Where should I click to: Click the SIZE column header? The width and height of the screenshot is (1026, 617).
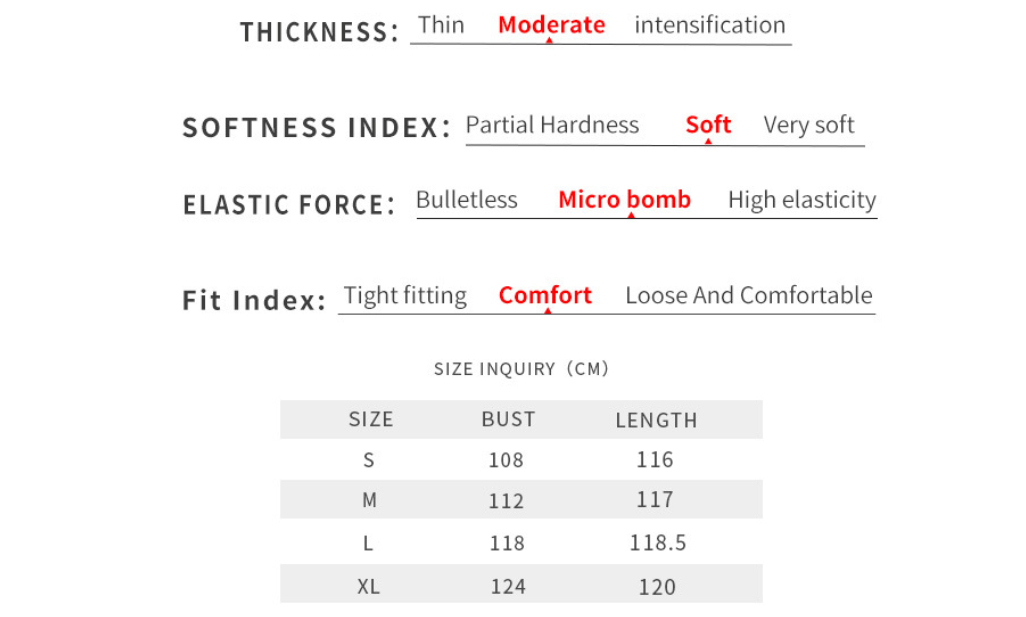371,420
